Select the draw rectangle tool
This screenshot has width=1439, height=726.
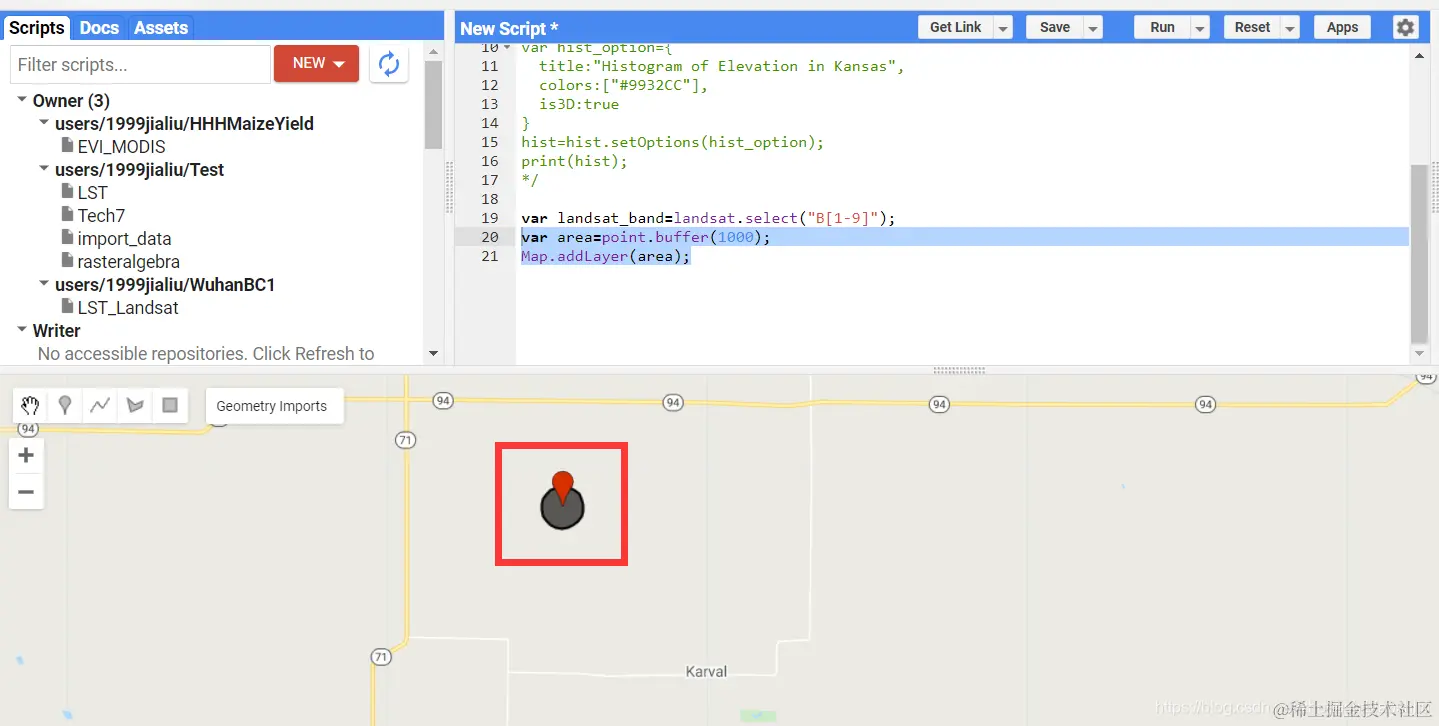tap(170, 405)
